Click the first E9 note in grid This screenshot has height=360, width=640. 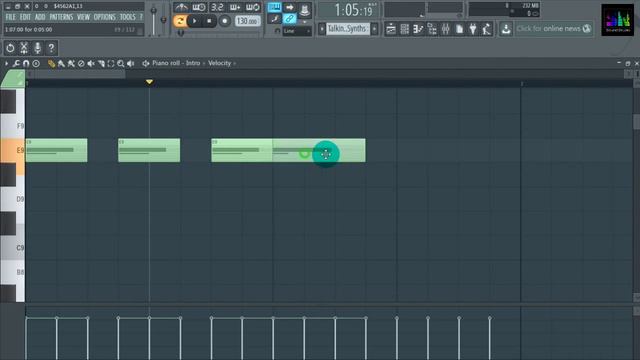coord(56,150)
